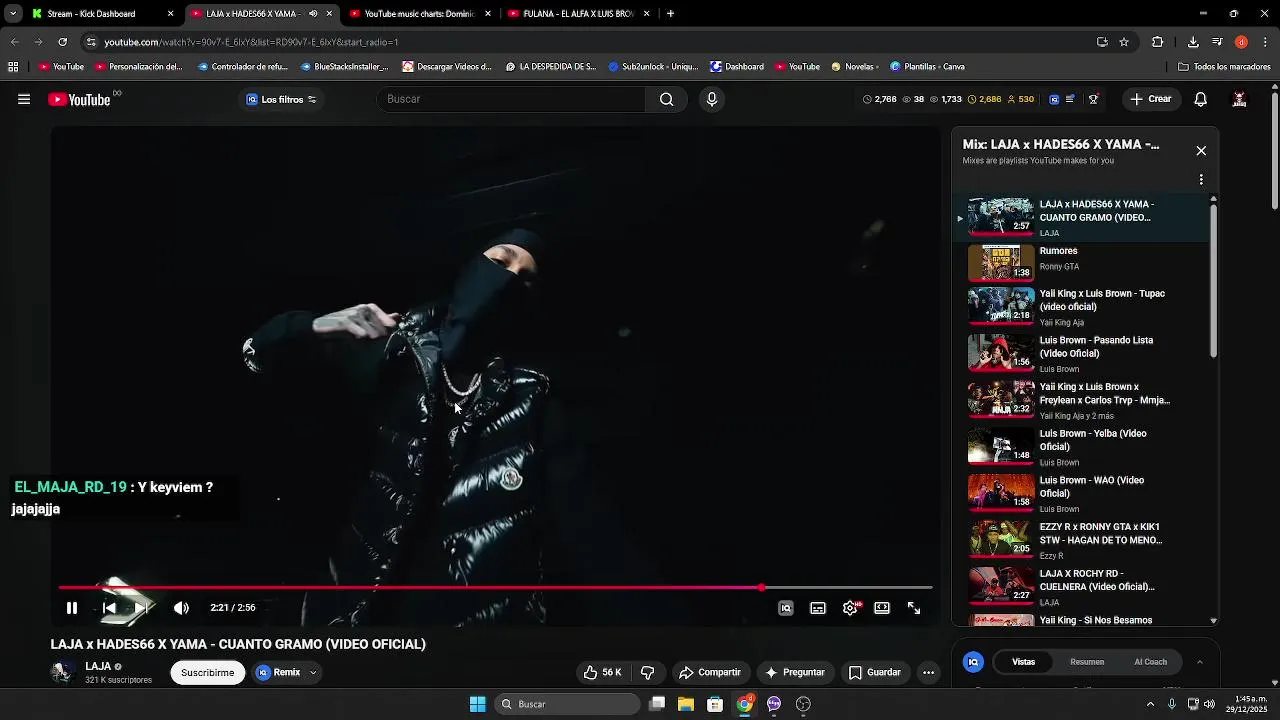Enter fullscreen mode

914,608
